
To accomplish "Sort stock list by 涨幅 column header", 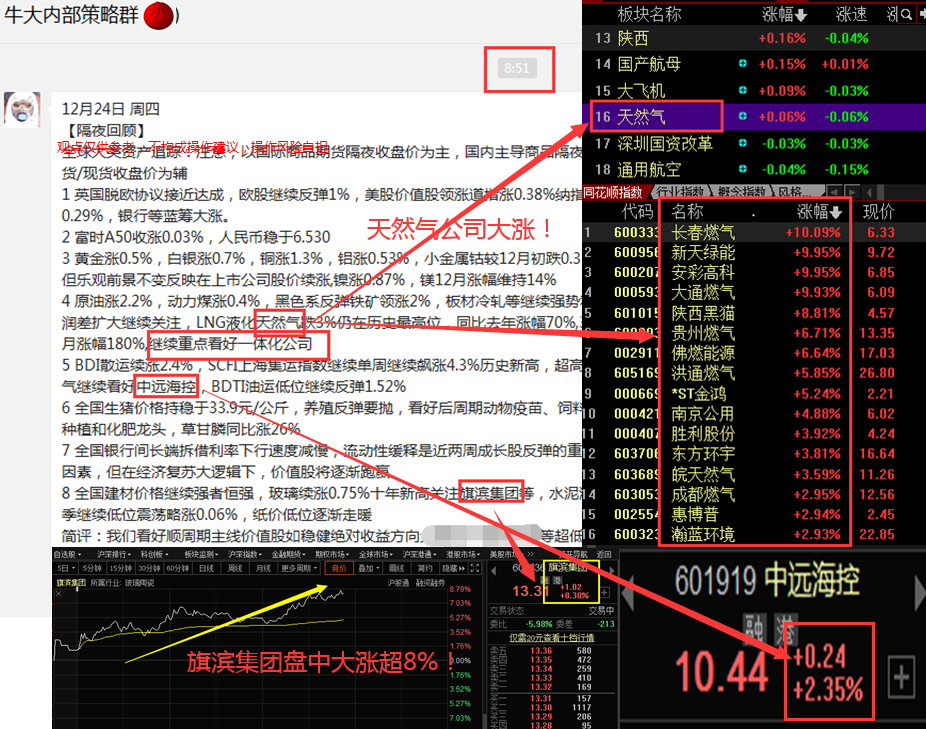I will pyautogui.click(x=819, y=211).
